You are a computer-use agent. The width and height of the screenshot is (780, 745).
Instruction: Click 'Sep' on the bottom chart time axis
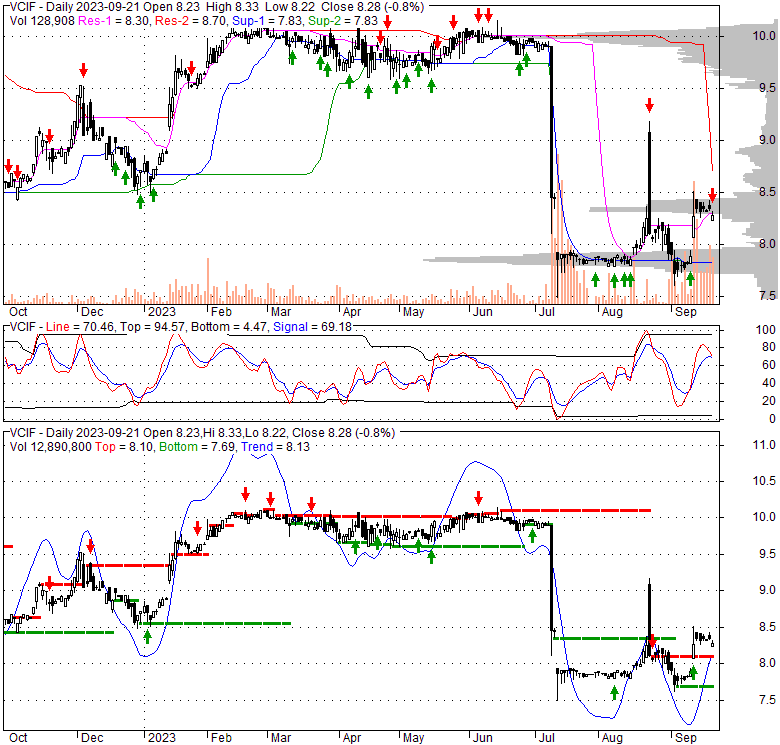pyautogui.click(x=685, y=738)
